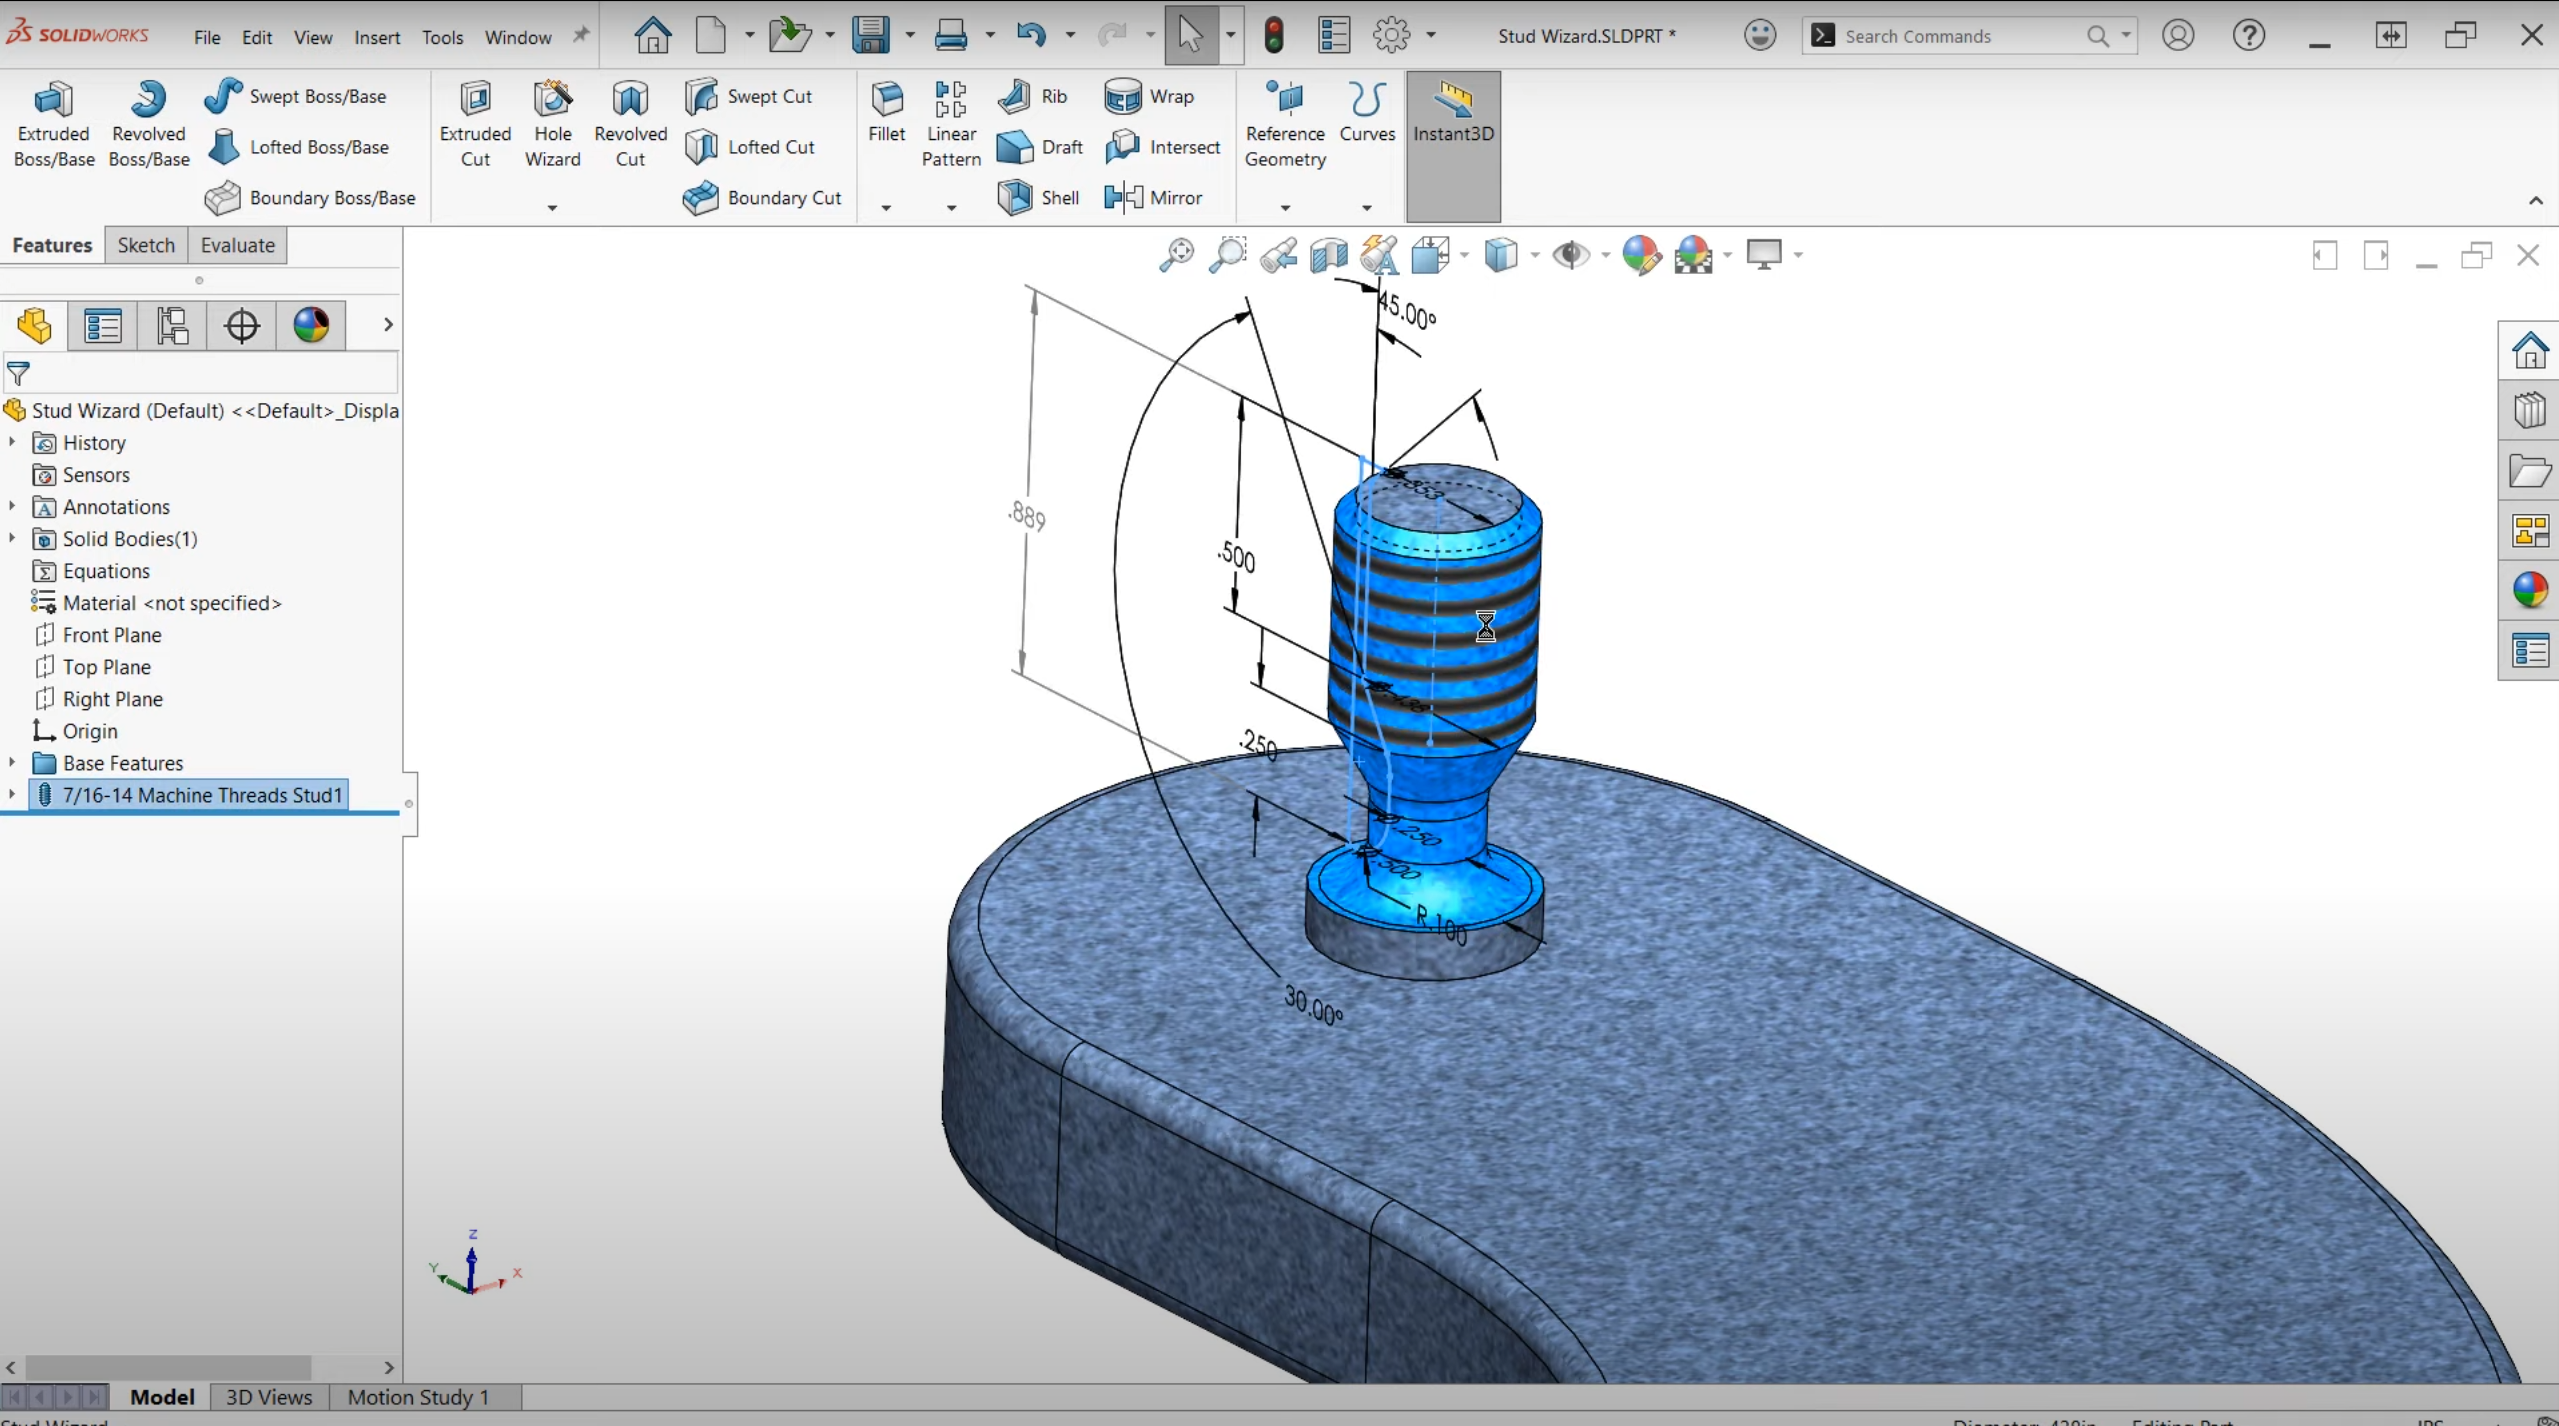Expand the History tree node
The height and width of the screenshot is (1426, 2559).
(12, 442)
